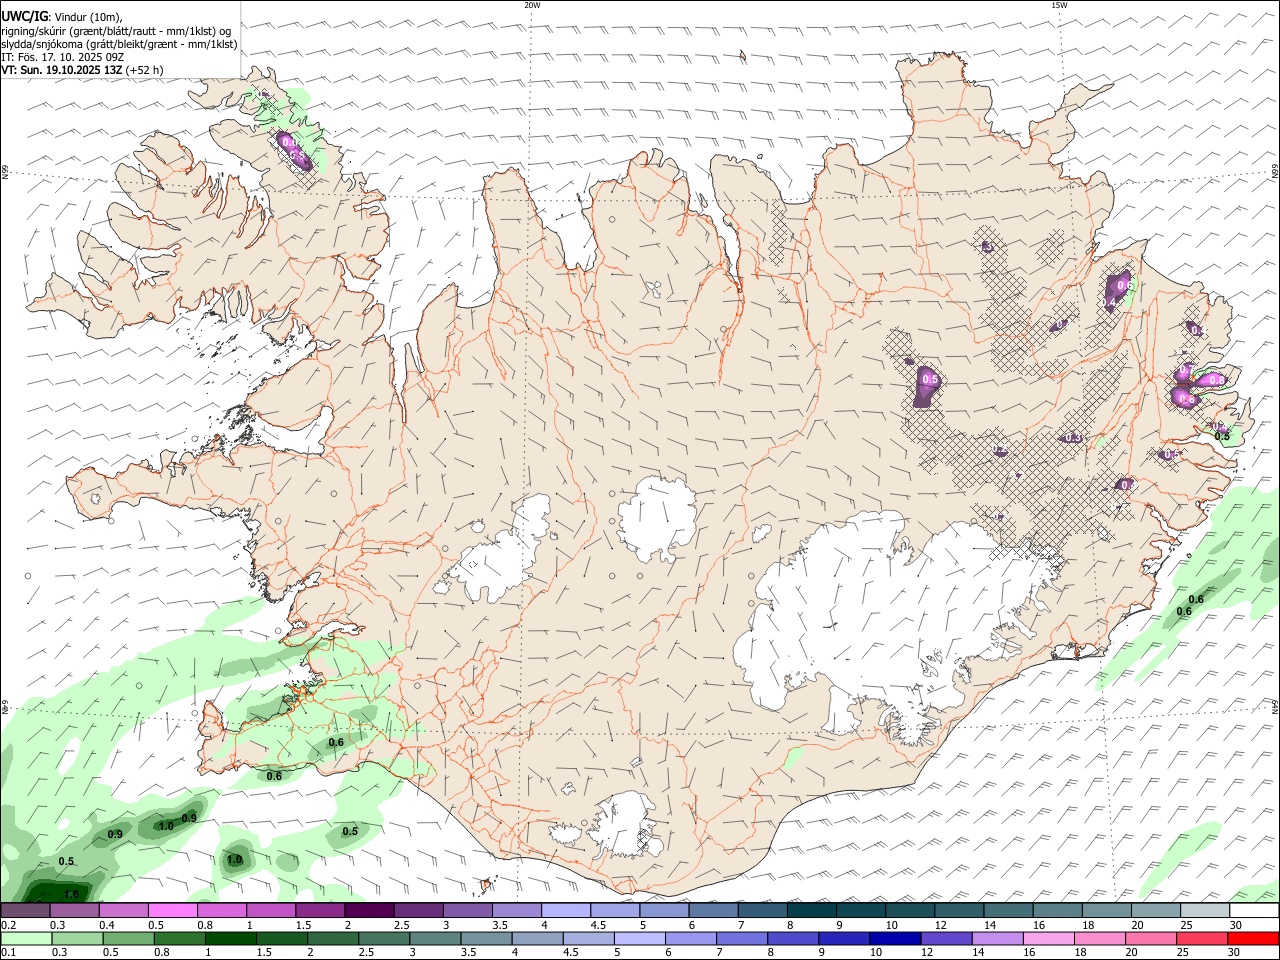Click the '0.5' value inside the central-east purple snow patch

pyautogui.click(x=930, y=379)
